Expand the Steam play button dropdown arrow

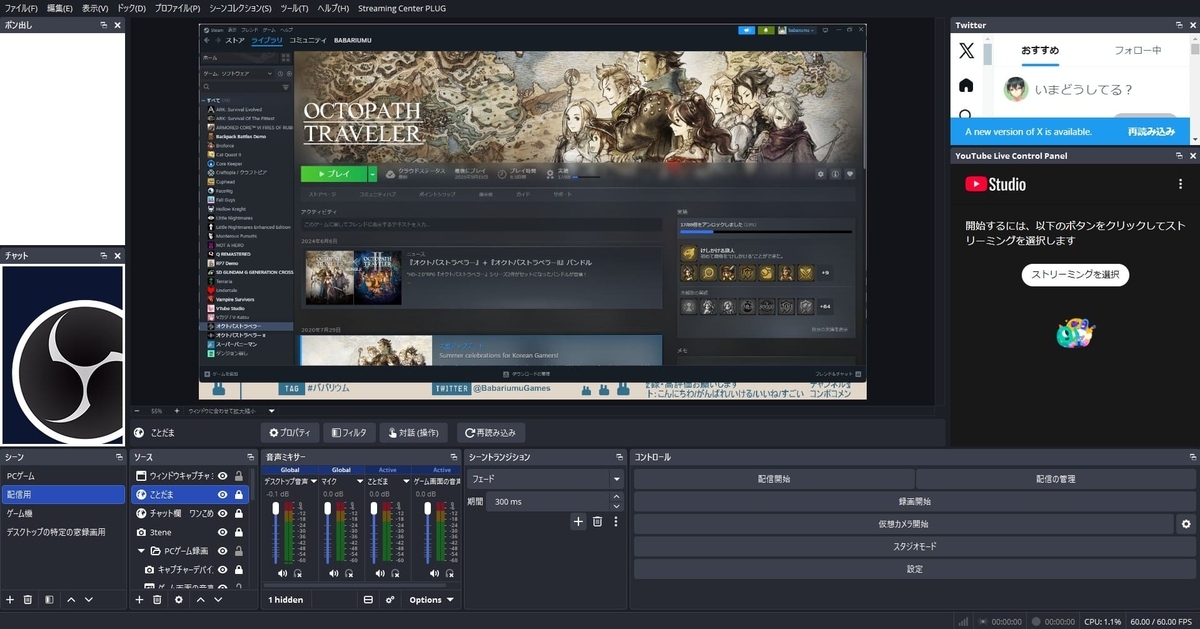tap(372, 173)
